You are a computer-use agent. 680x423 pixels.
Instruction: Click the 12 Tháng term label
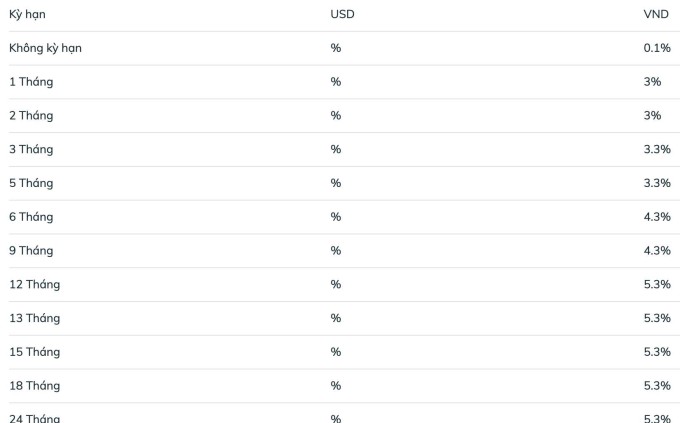(35, 285)
